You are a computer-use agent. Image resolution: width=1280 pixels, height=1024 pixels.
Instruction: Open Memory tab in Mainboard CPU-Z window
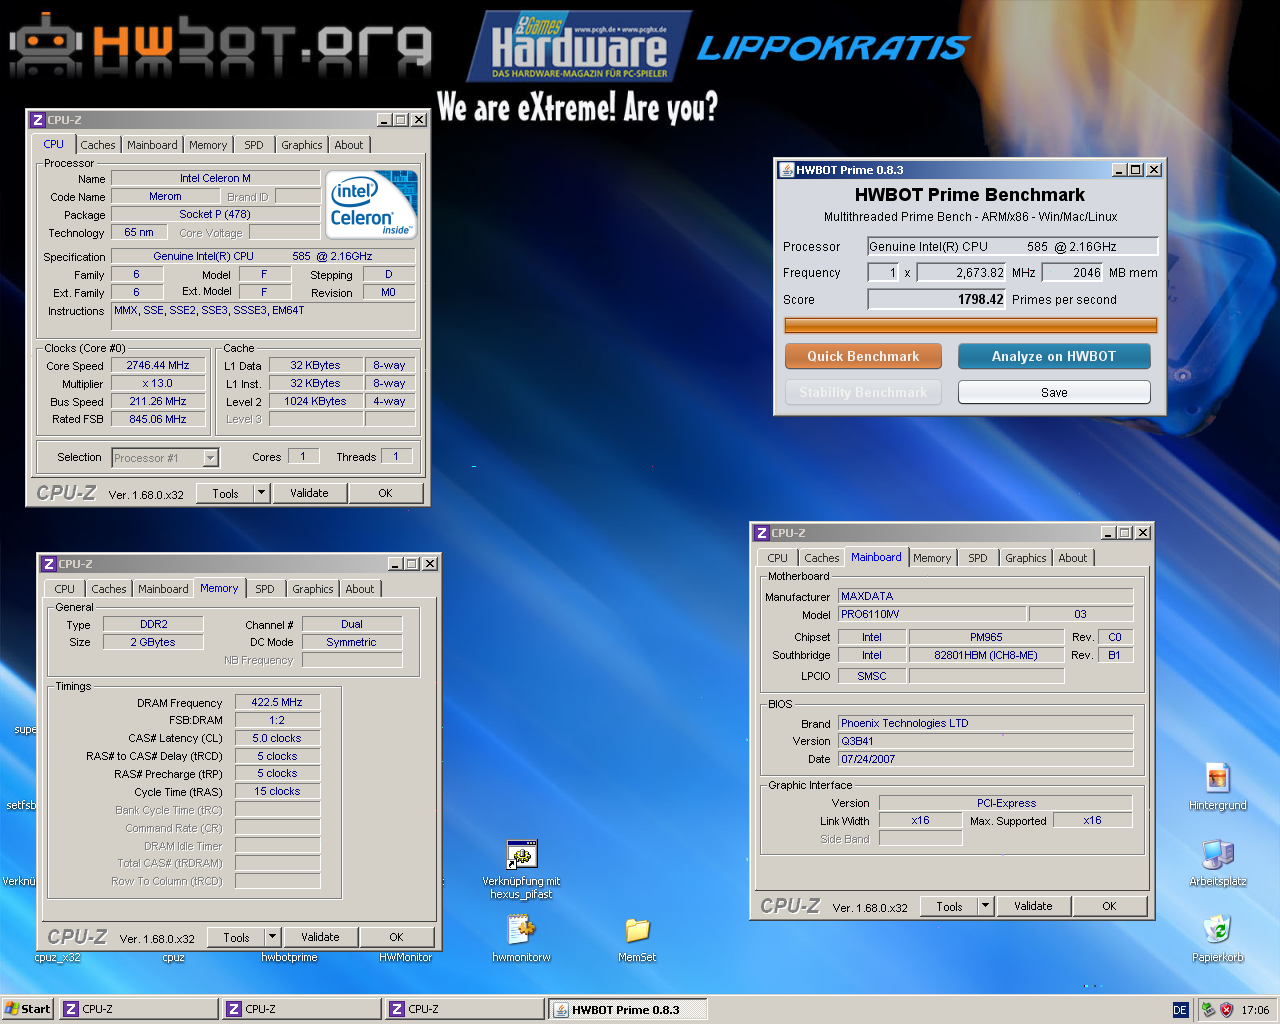(932, 558)
